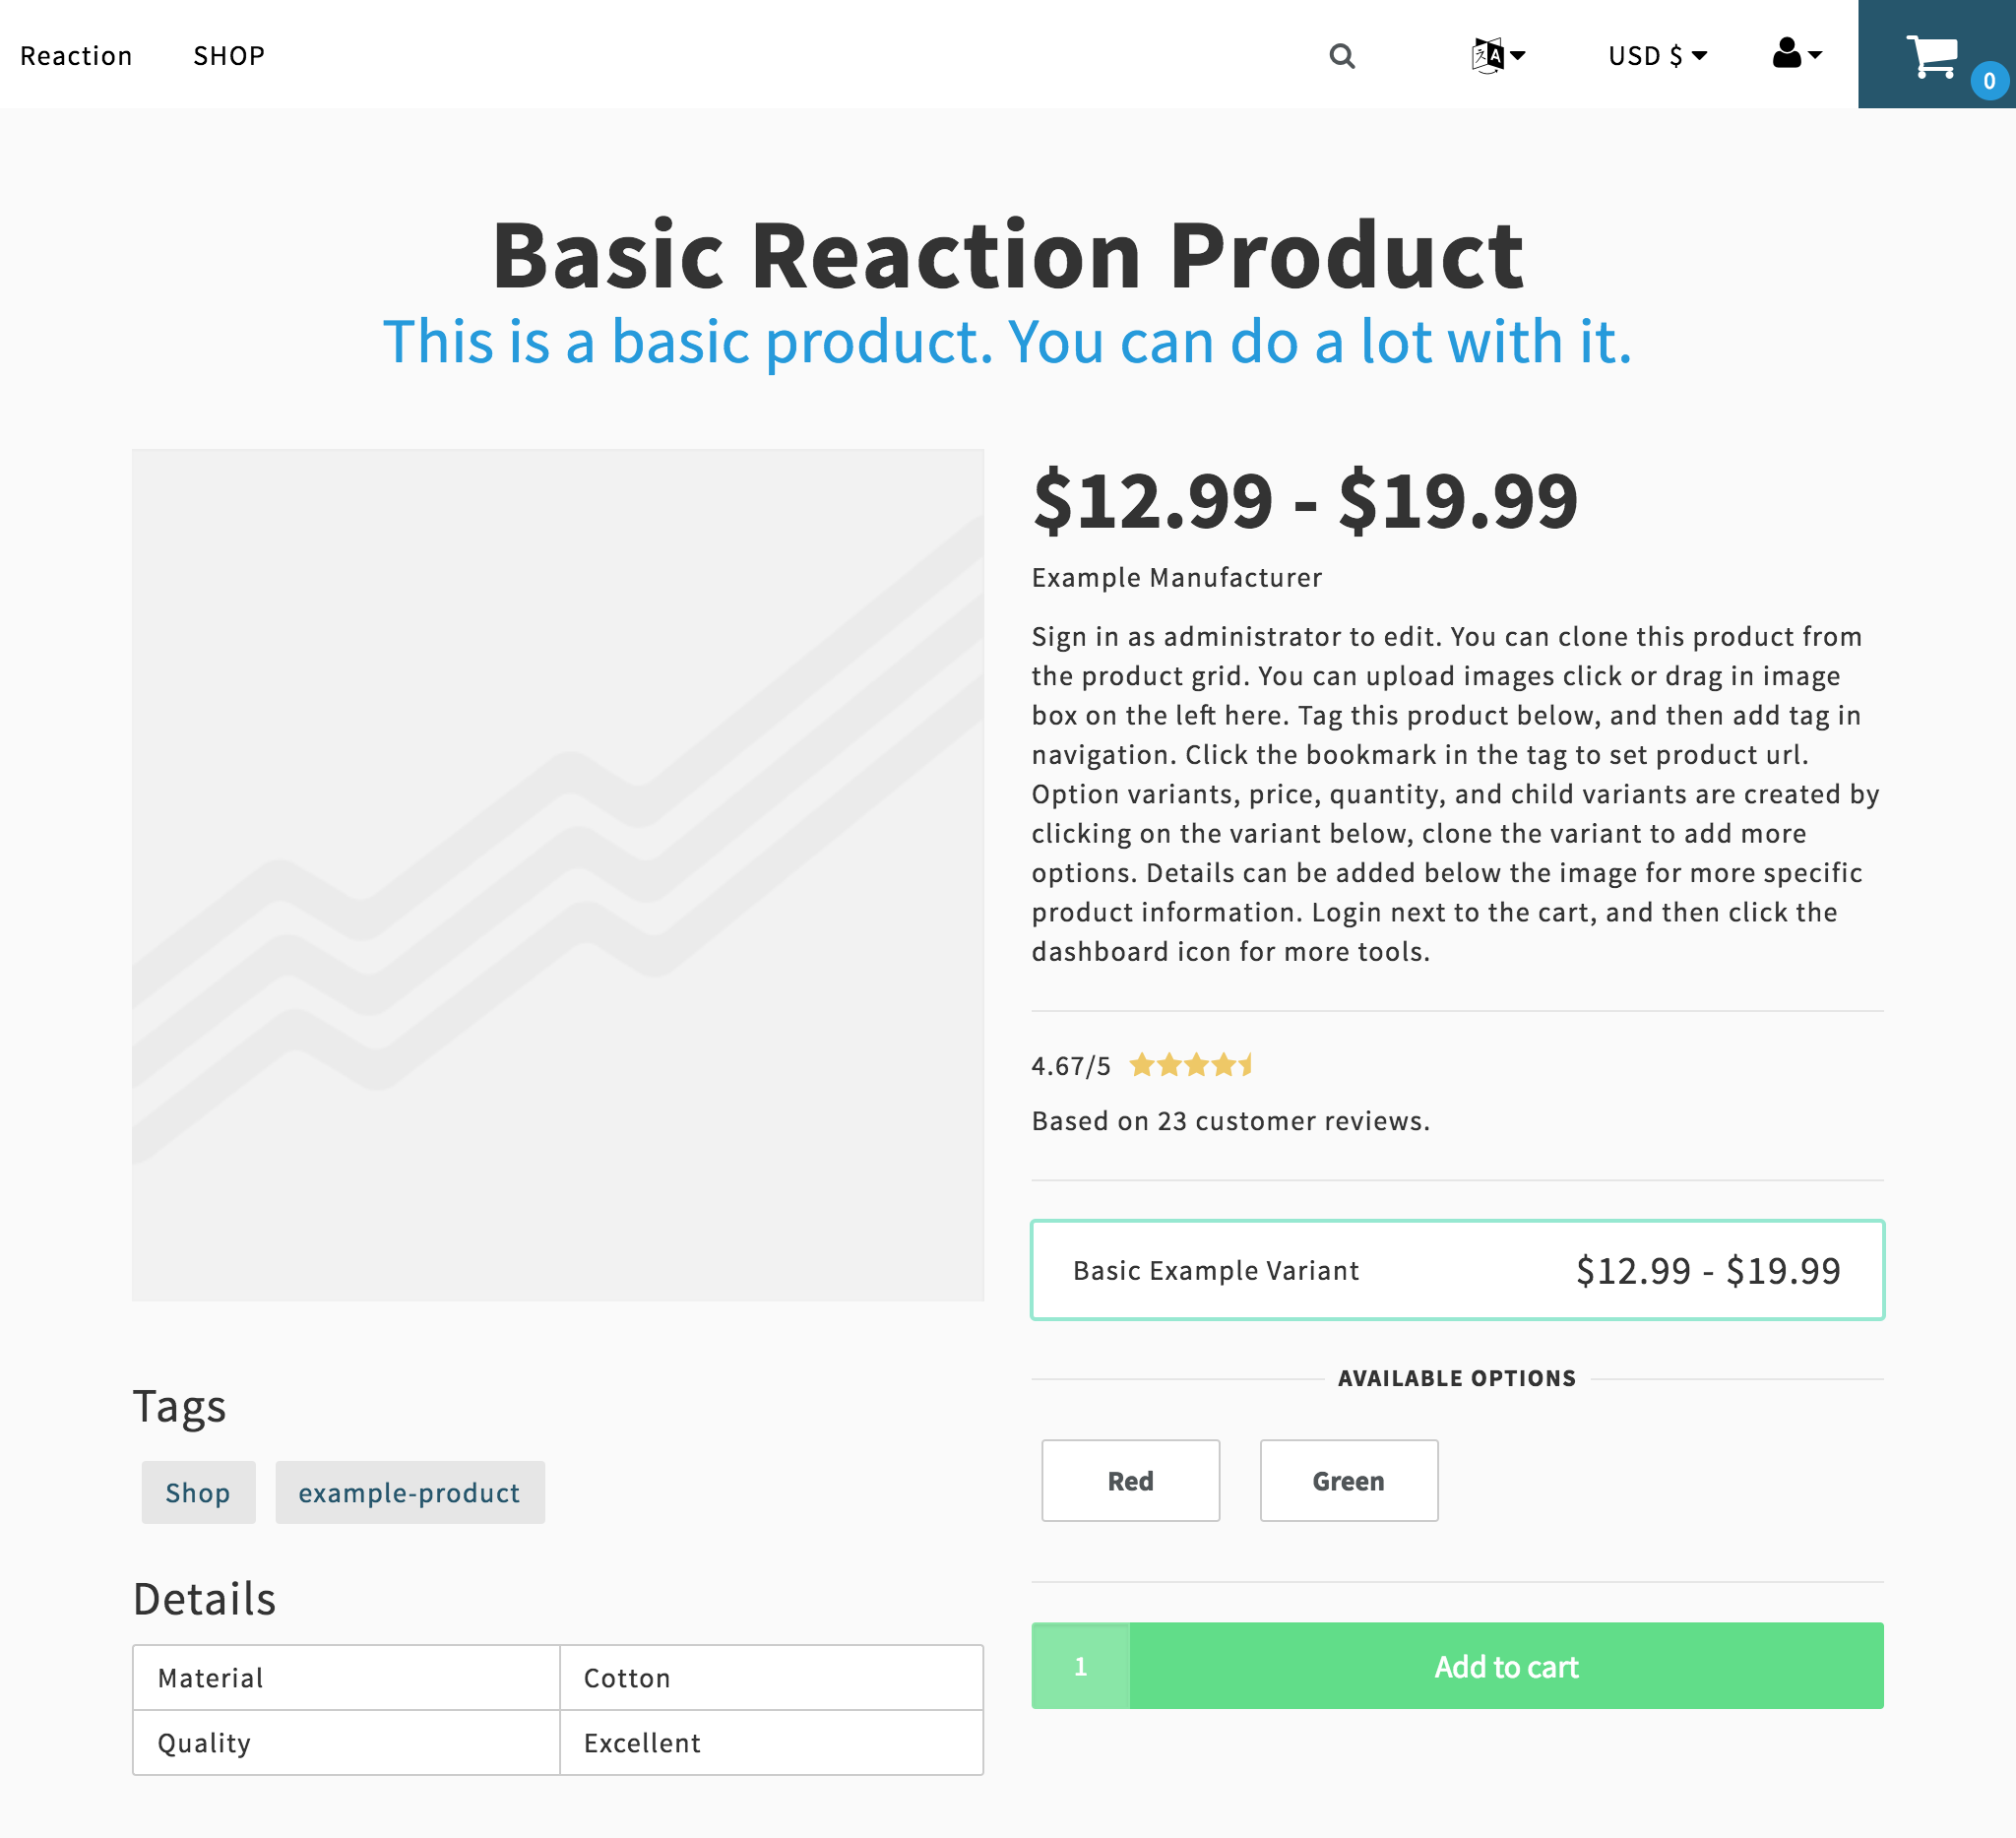Select the Red color option
This screenshot has height=1838, width=2016.
coord(1129,1480)
